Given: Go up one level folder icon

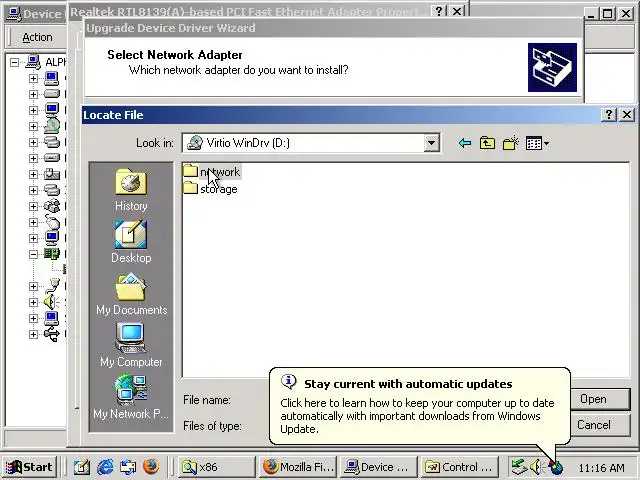Looking at the screenshot, I should (487, 143).
